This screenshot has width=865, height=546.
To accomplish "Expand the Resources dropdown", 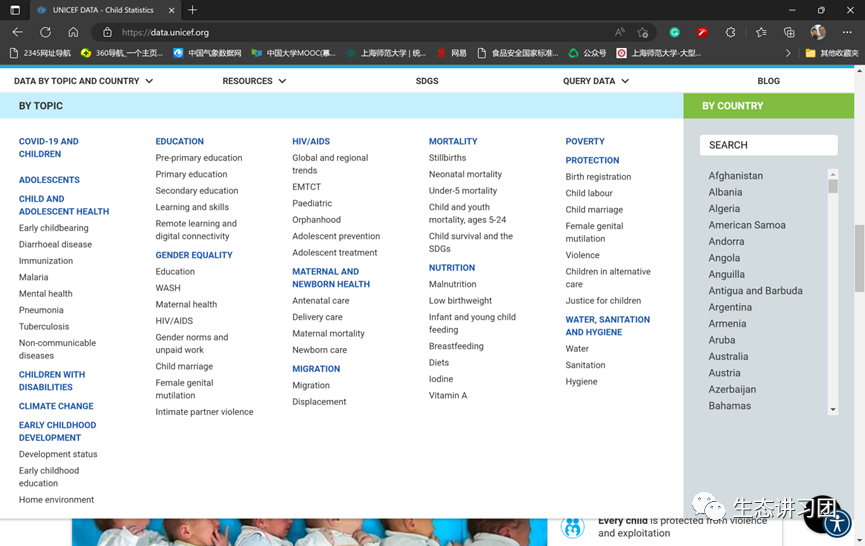I will pyautogui.click(x=254, y=81).
